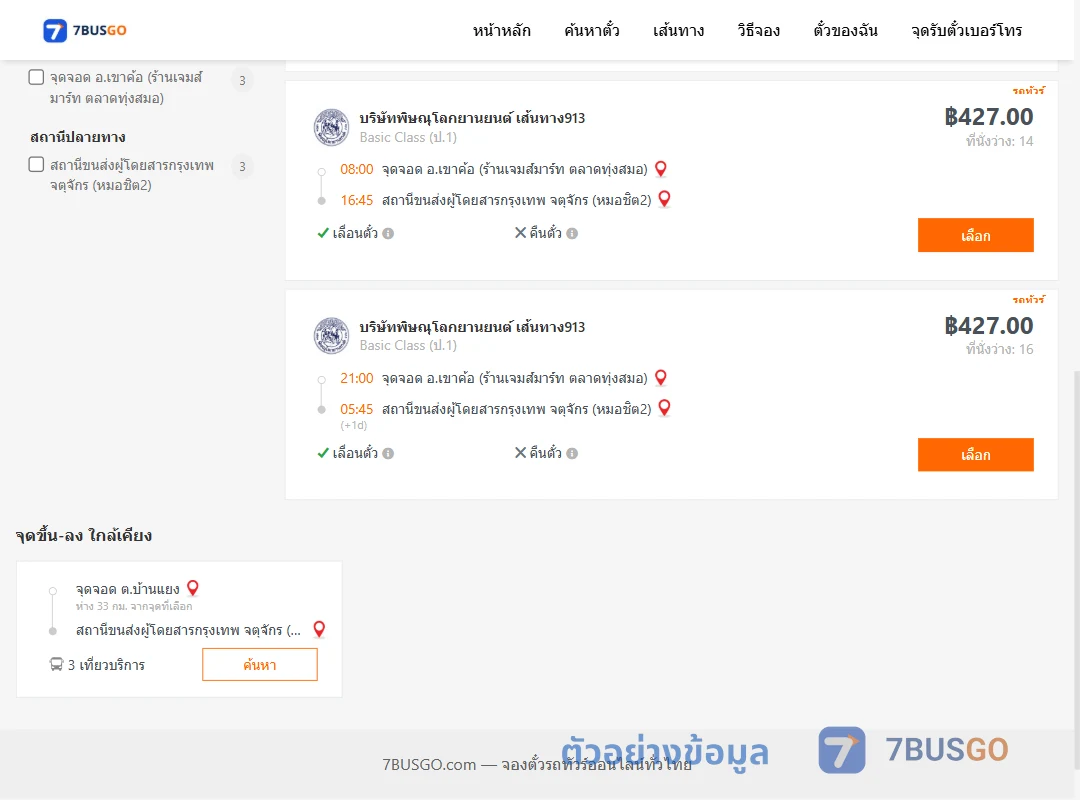Image resolution: width=1080 pixels, height=800 pixels.
Task: Click บริษัทพิษณุโลกยานยนต์ title of 21:00 trip
Action: tap(472, 327)
